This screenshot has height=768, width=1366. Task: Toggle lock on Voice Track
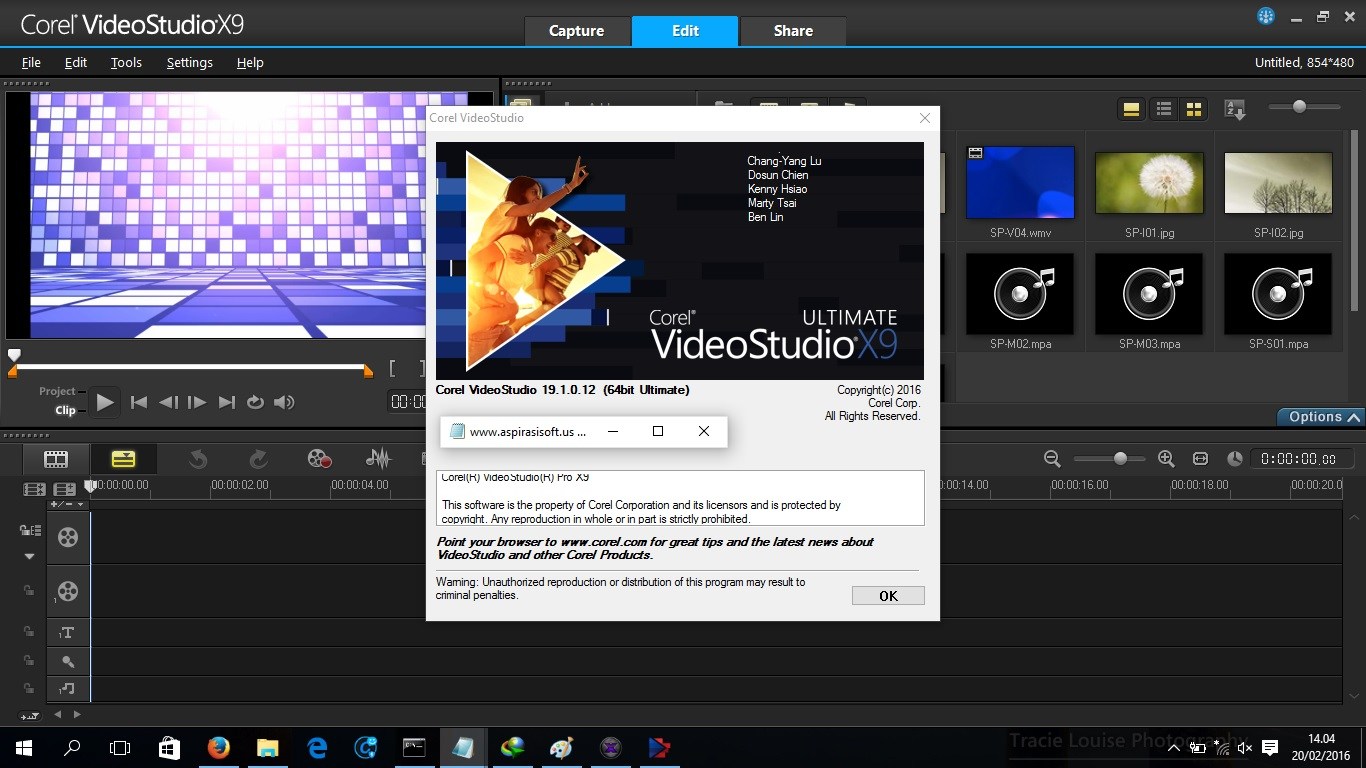click(x=29, y=660)
